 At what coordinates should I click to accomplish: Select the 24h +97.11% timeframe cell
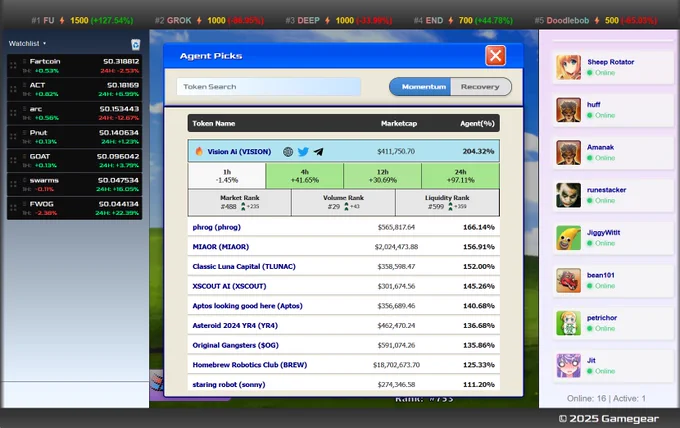click(461, 176)
